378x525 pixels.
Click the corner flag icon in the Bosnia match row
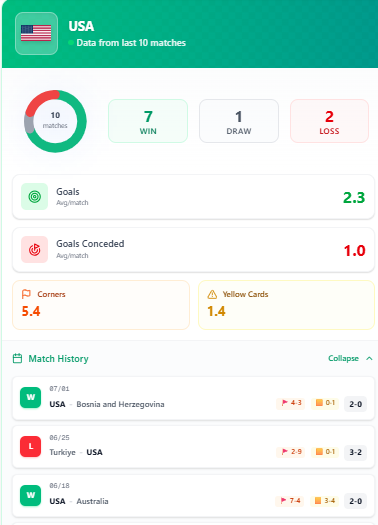pyautogui.click(x=285, y=403)
